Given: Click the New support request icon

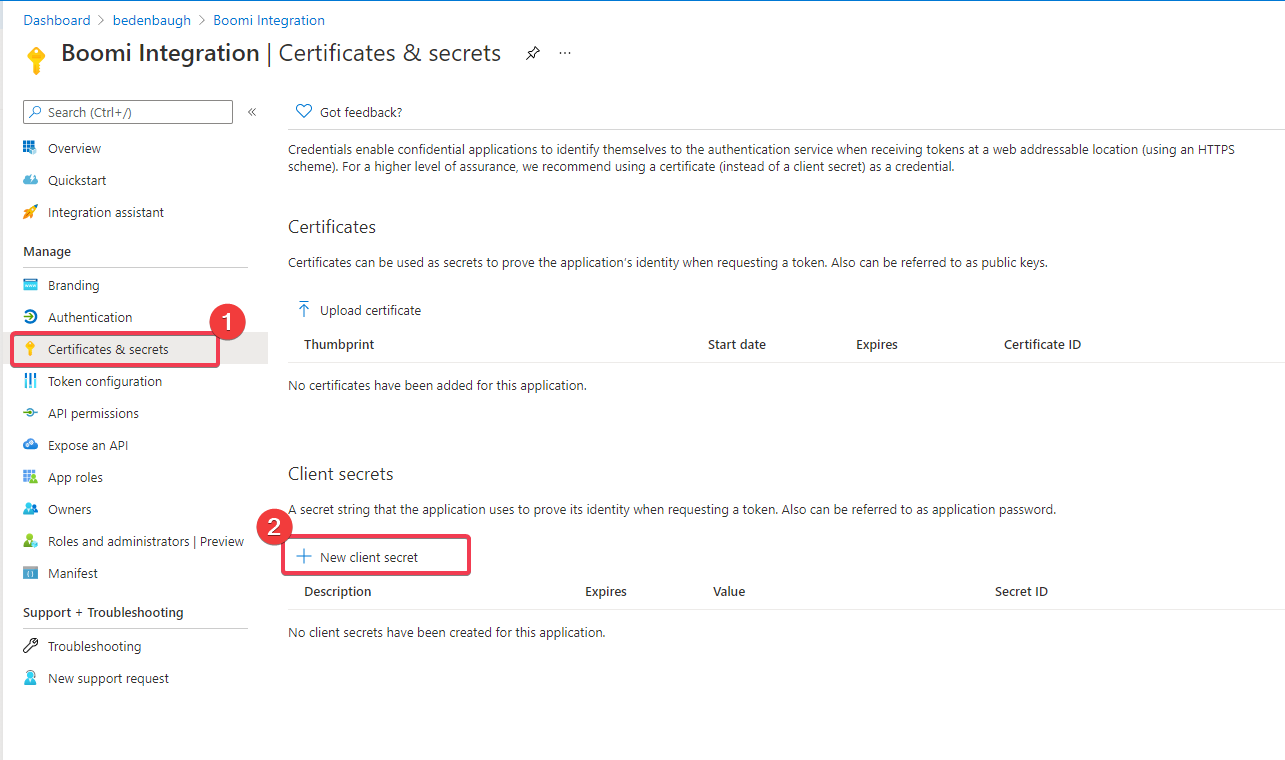Looking at the screenshot, I should point(30,678).
